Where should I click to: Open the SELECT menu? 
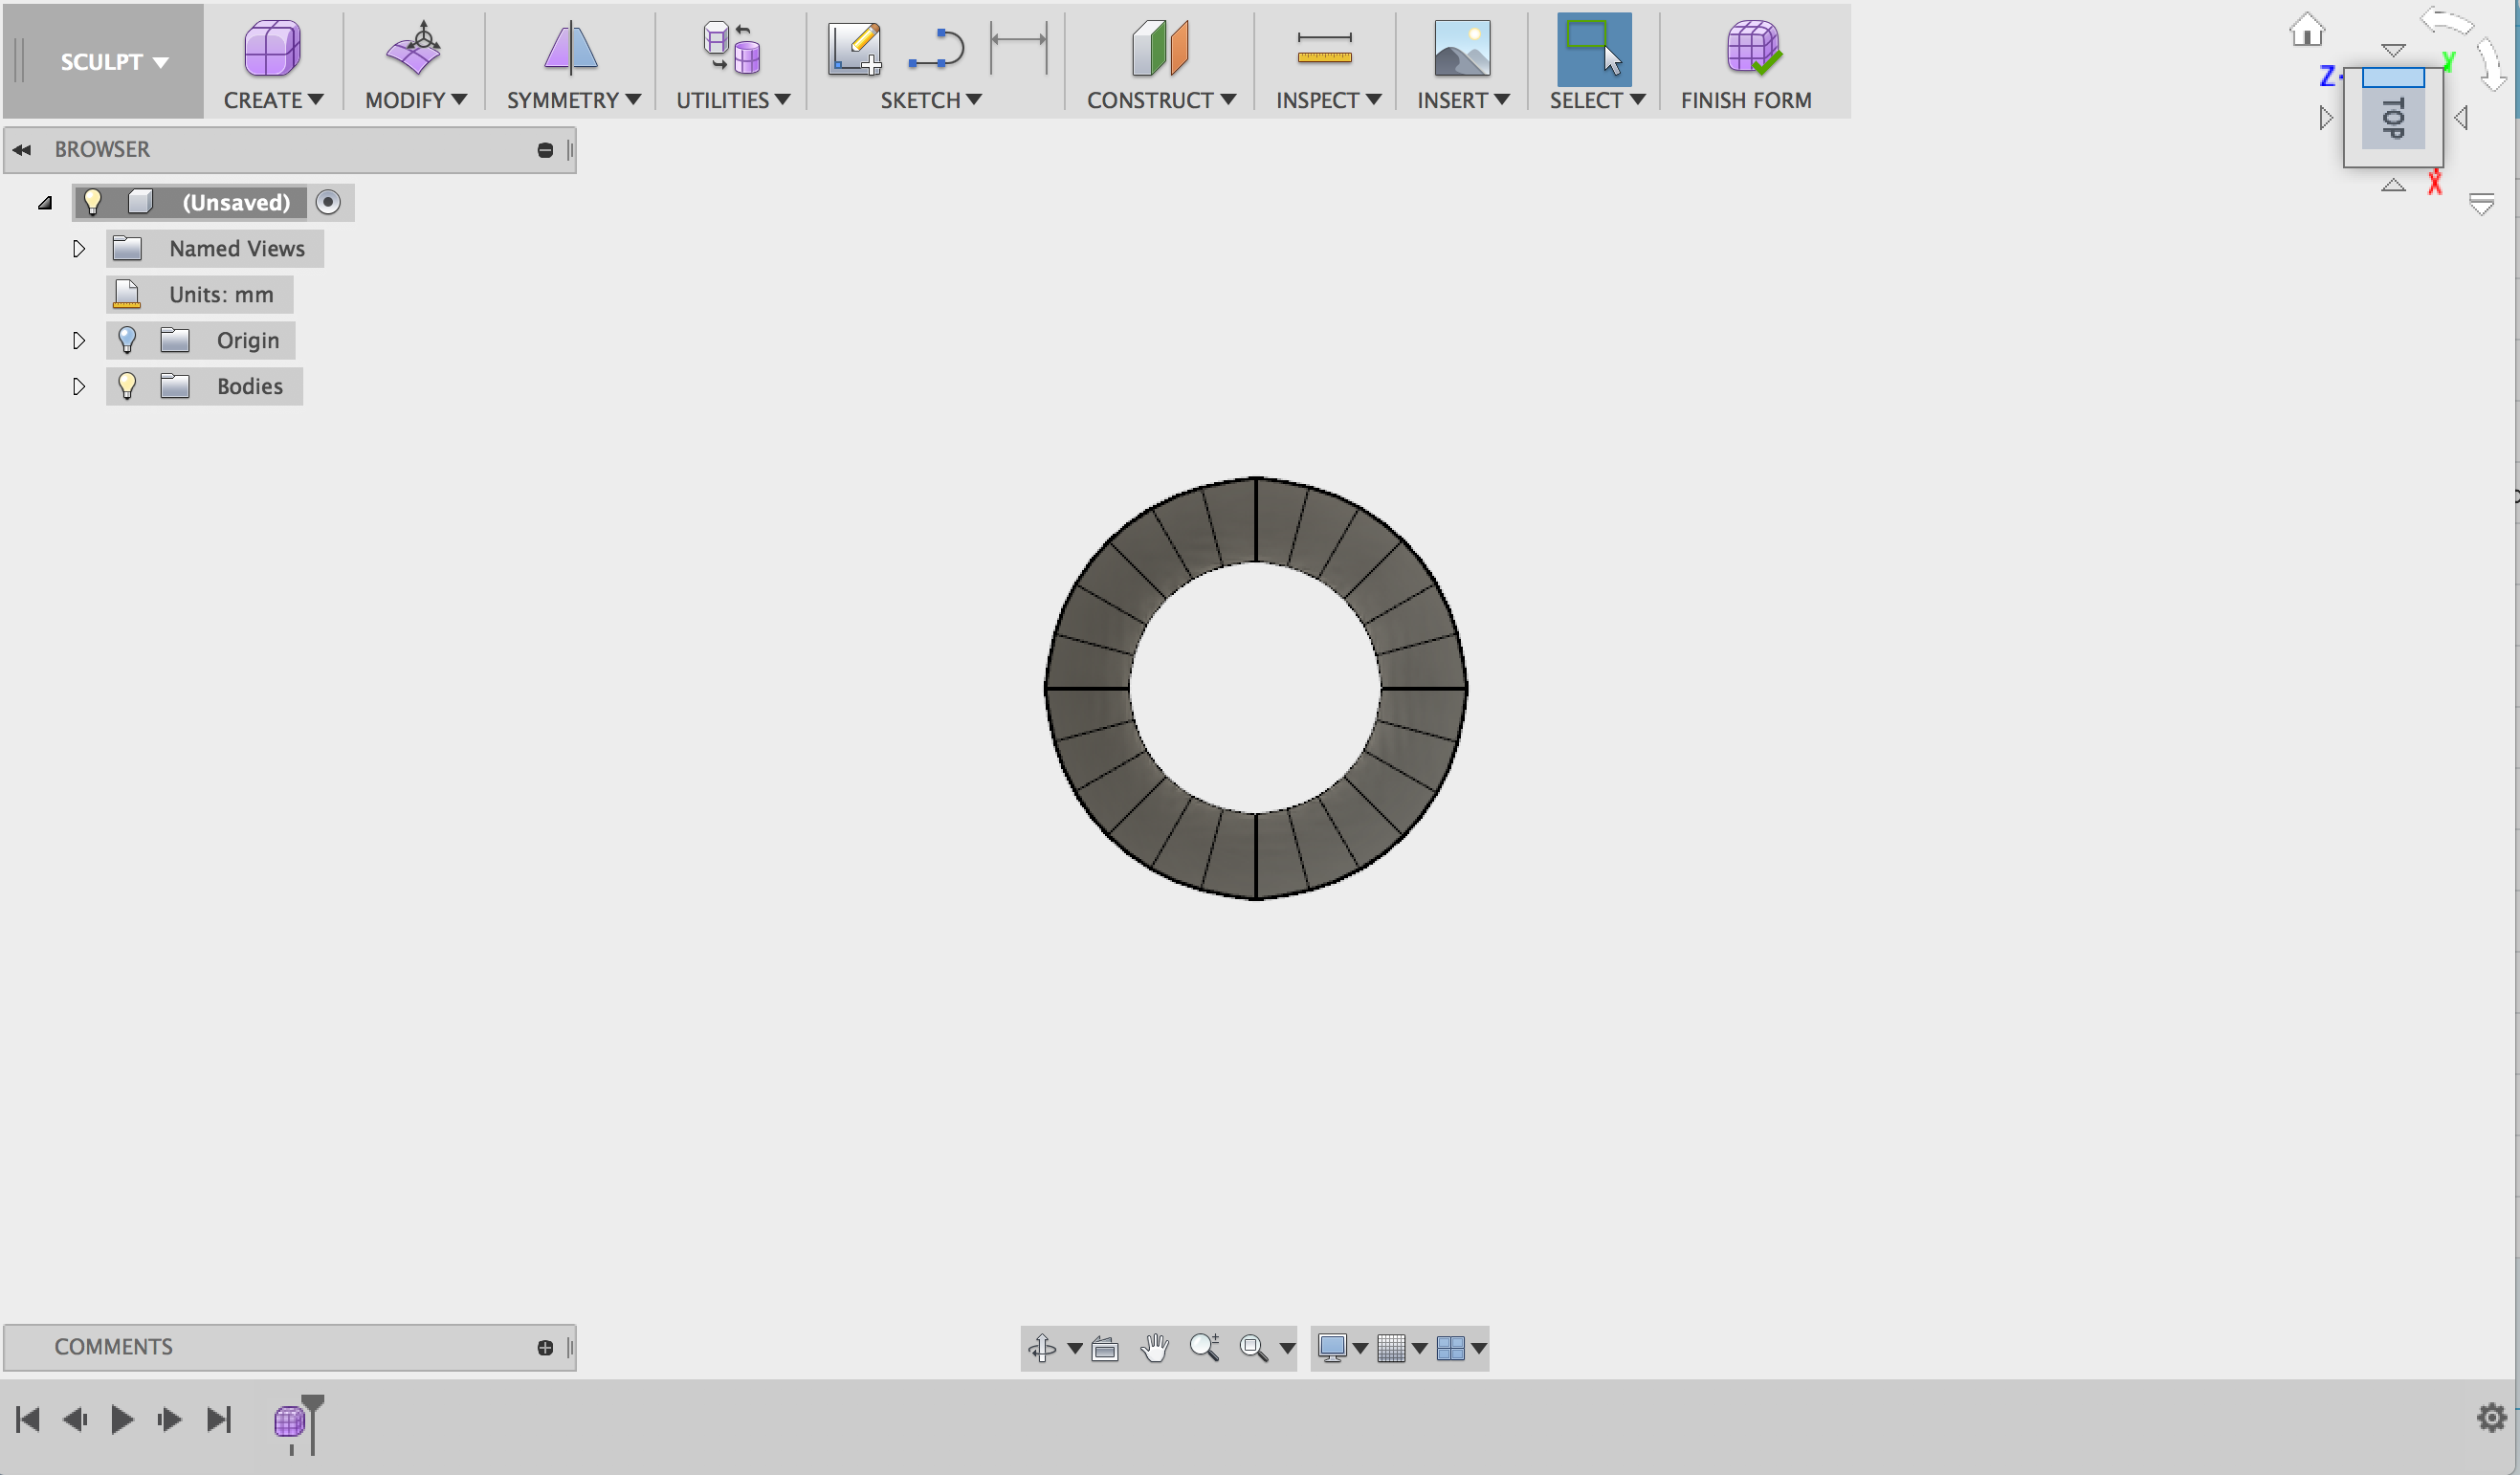pos(1597,100)
